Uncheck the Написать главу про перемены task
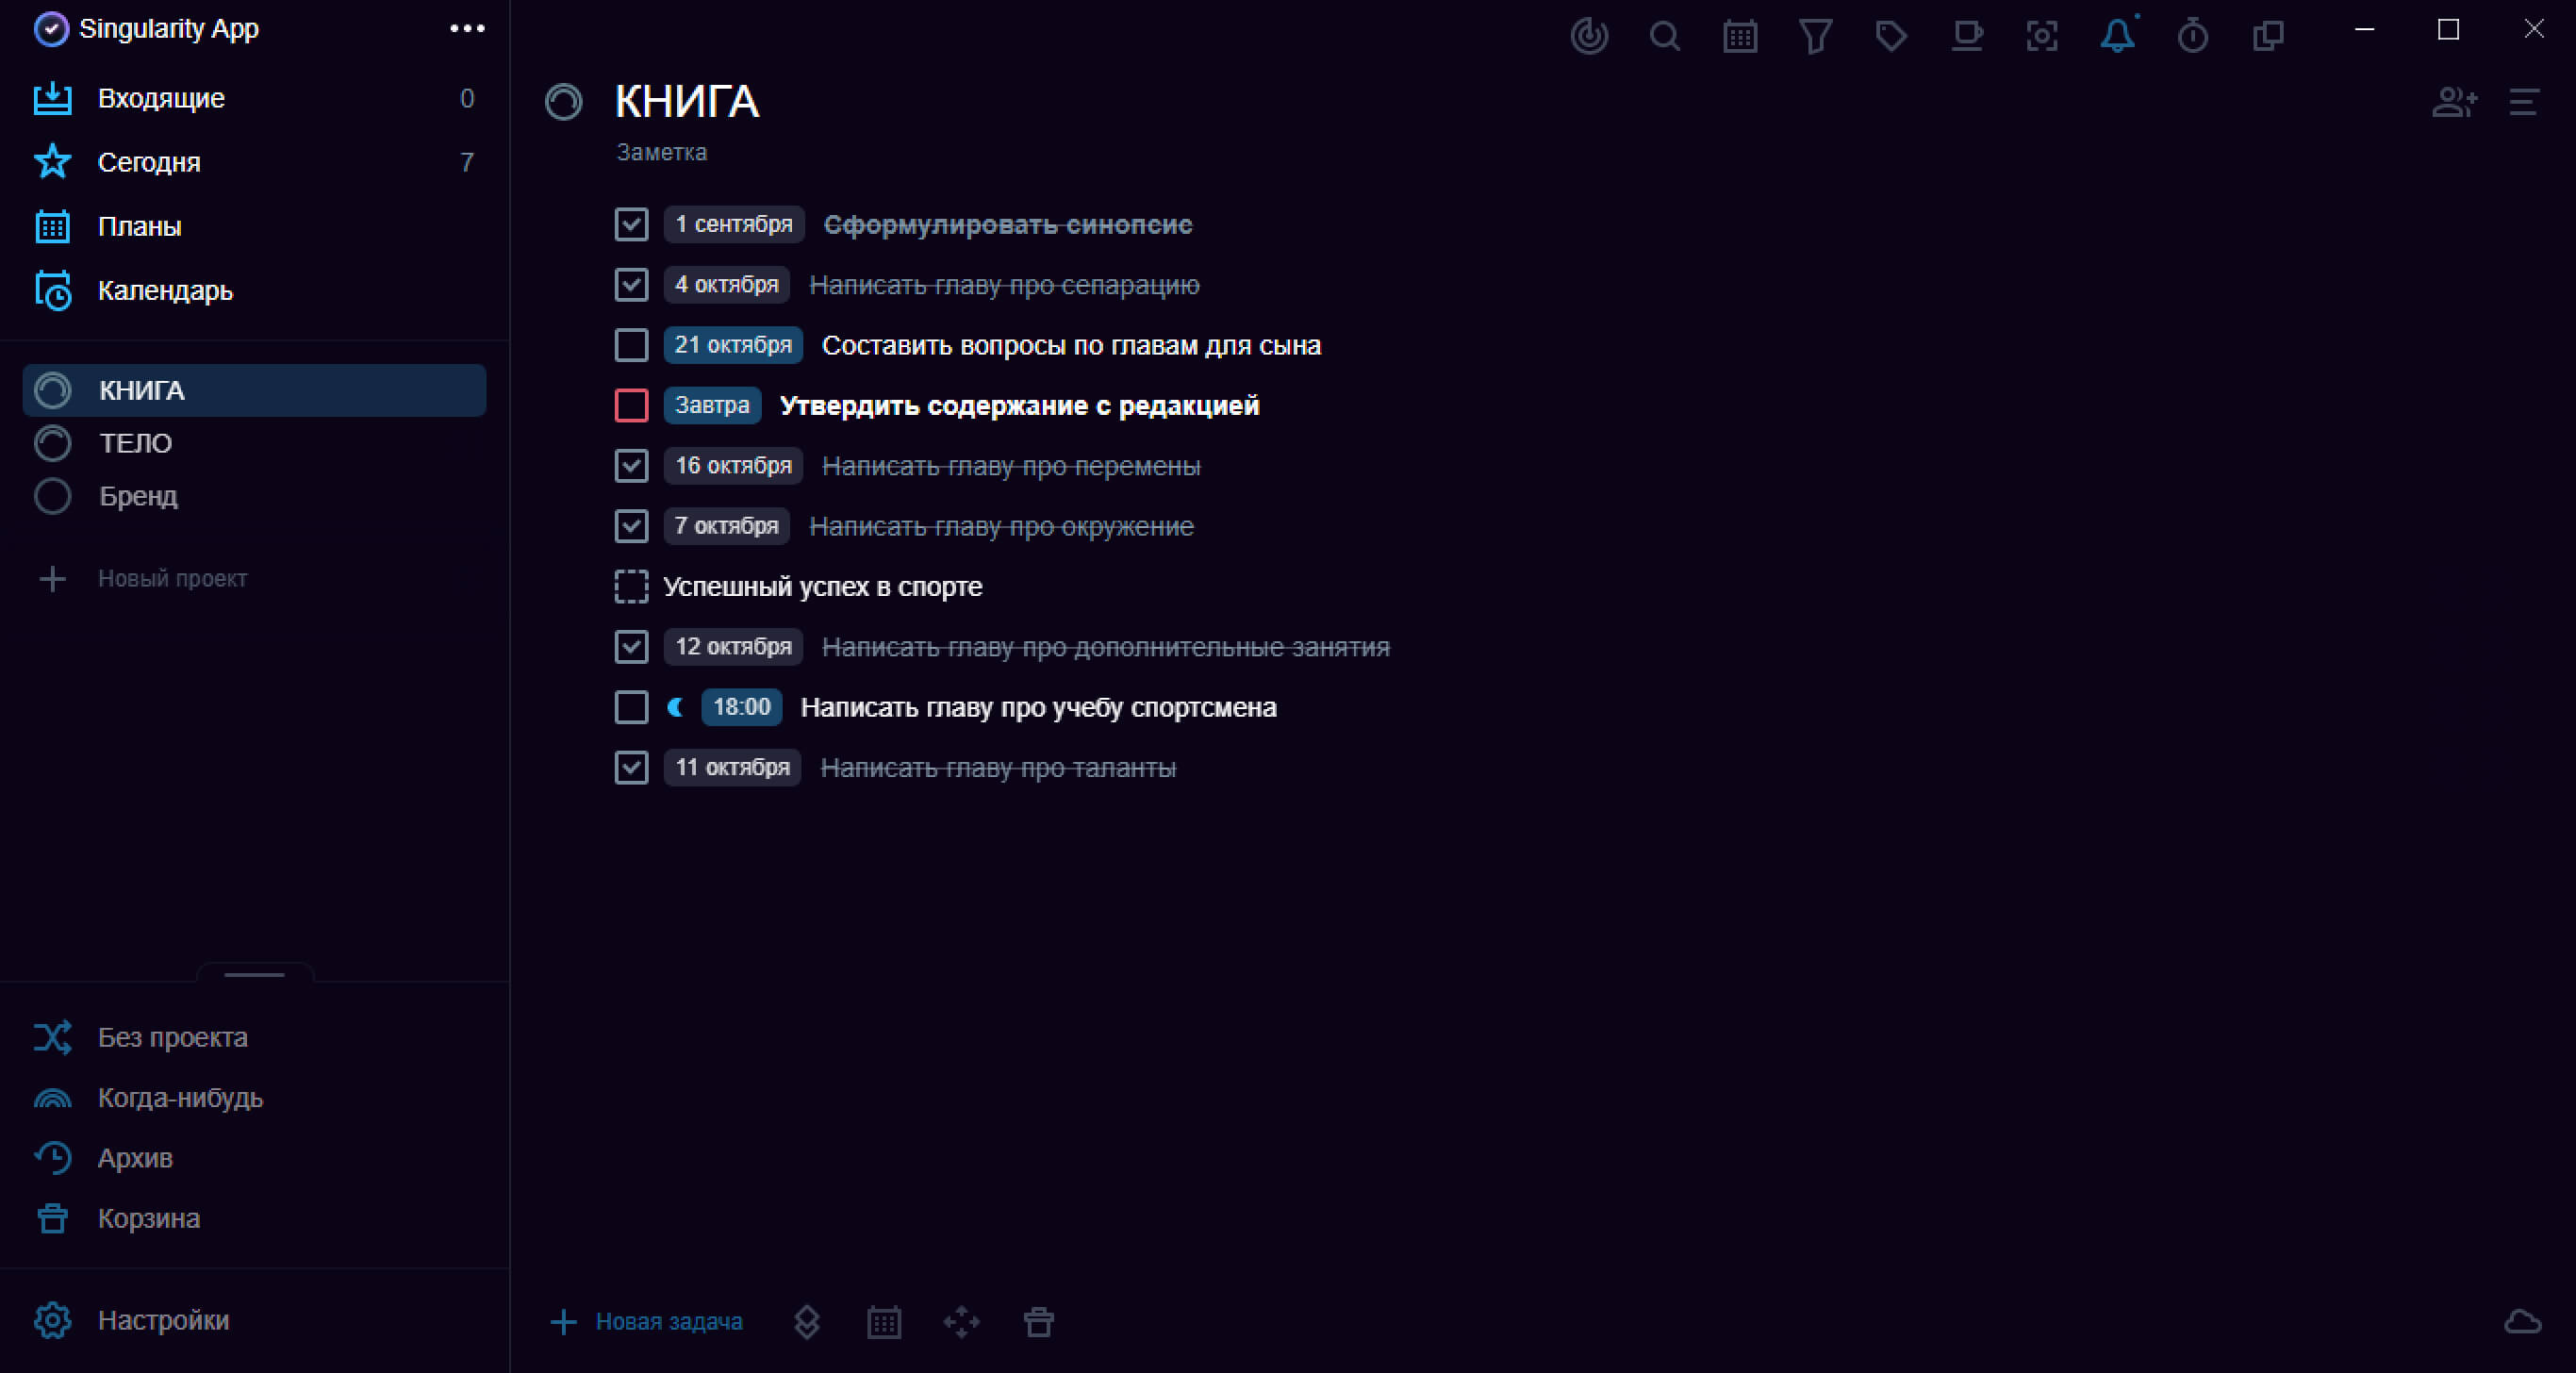The height and width of the screenshot is (1373, 2576). click(631, 466)
